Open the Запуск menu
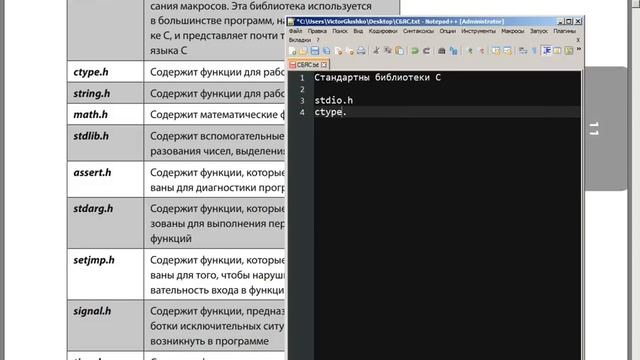640x360 pixels. click(539, 31)
